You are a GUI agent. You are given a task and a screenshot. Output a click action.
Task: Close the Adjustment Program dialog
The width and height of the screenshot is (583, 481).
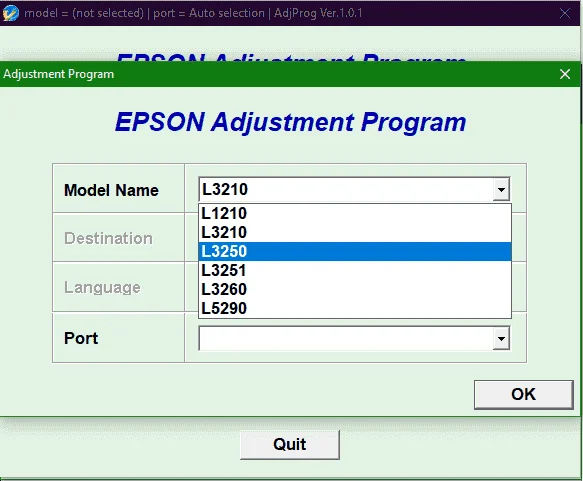point(565,74)
